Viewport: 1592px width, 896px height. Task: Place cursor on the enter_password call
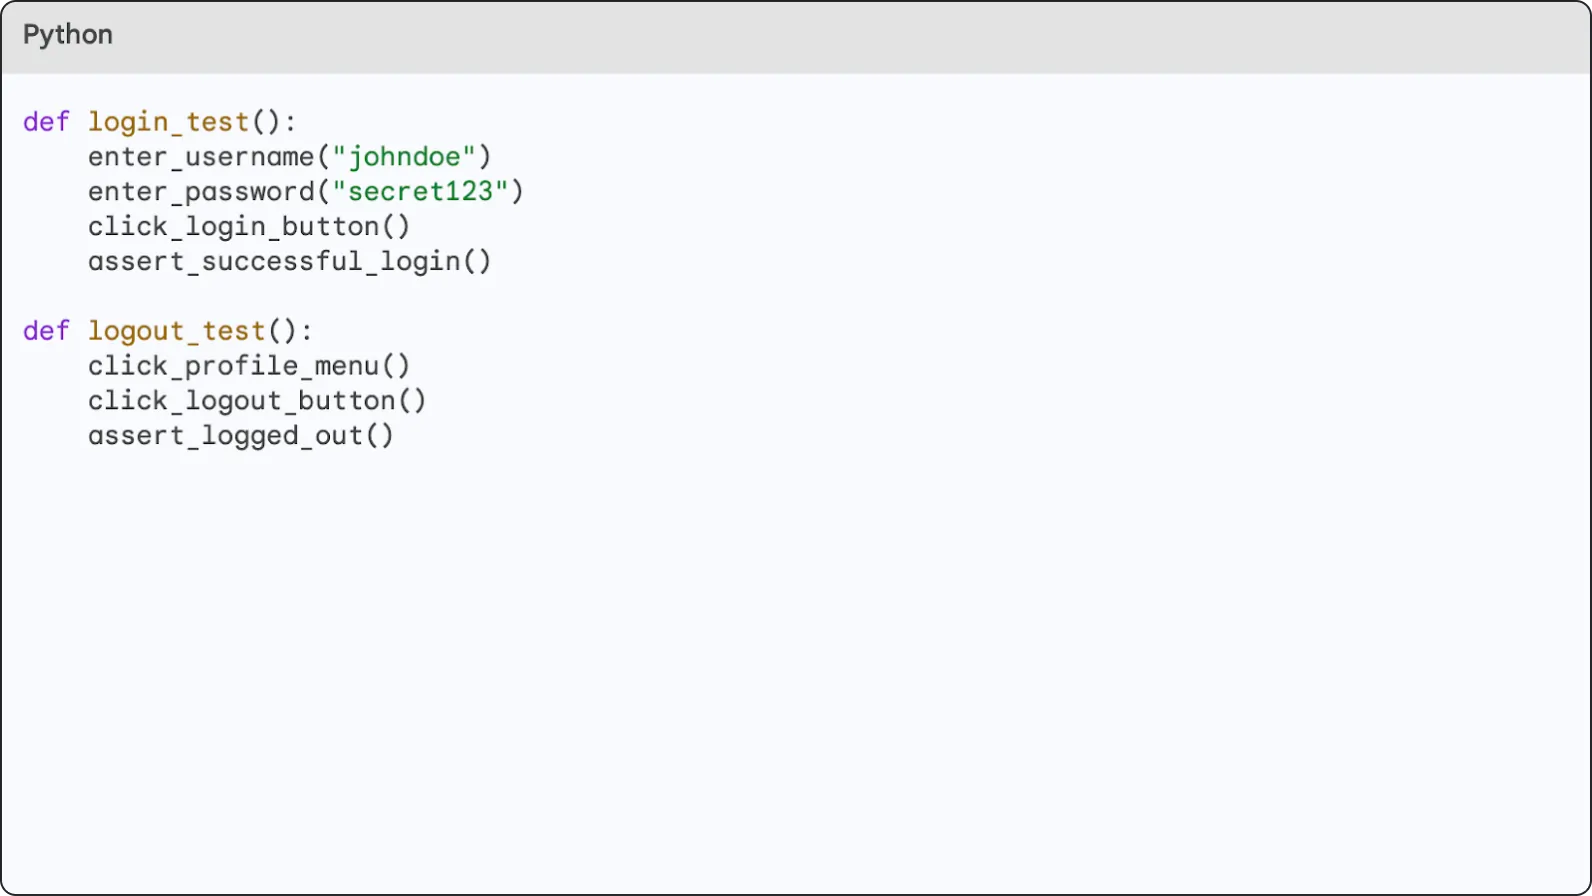coord(201,192)
